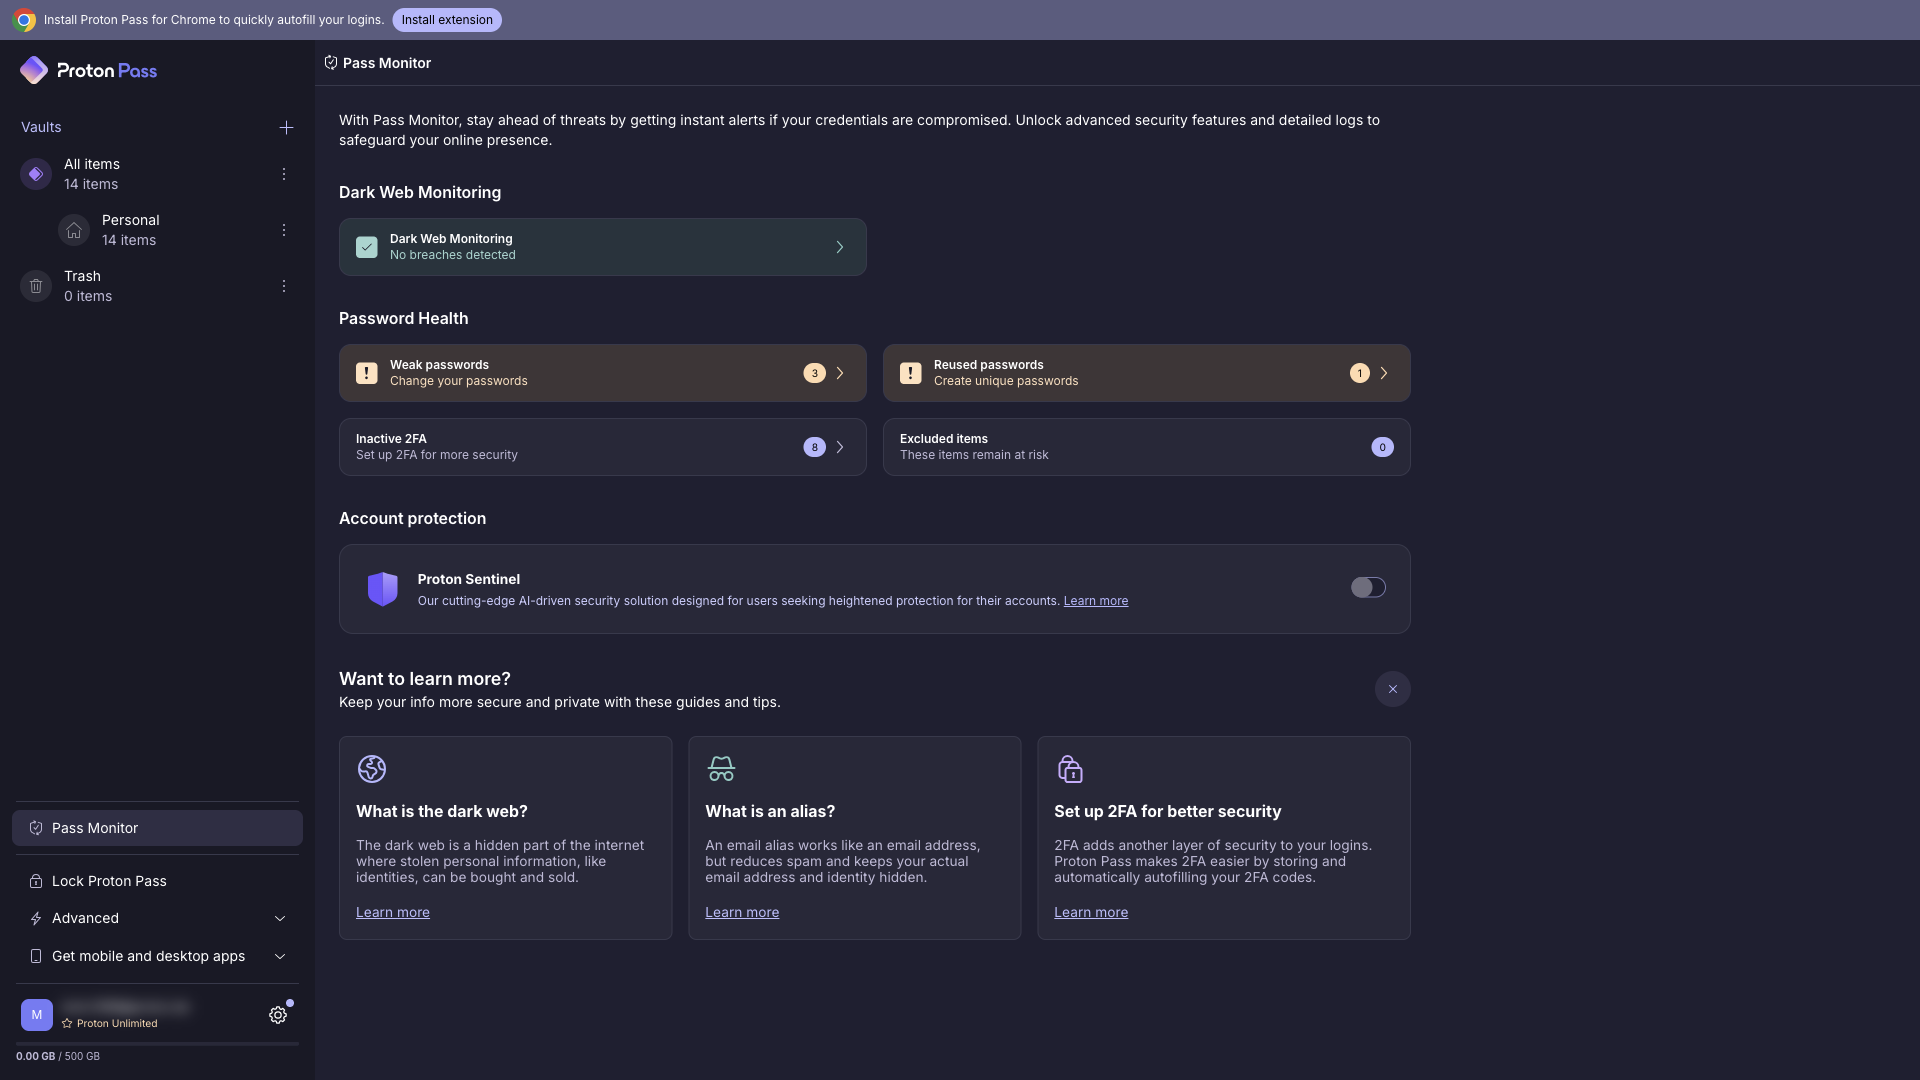The height and width of the screenshot is (1080, 1920).
Task: Open Learn more under dark web card
Action: coord(393,912)
